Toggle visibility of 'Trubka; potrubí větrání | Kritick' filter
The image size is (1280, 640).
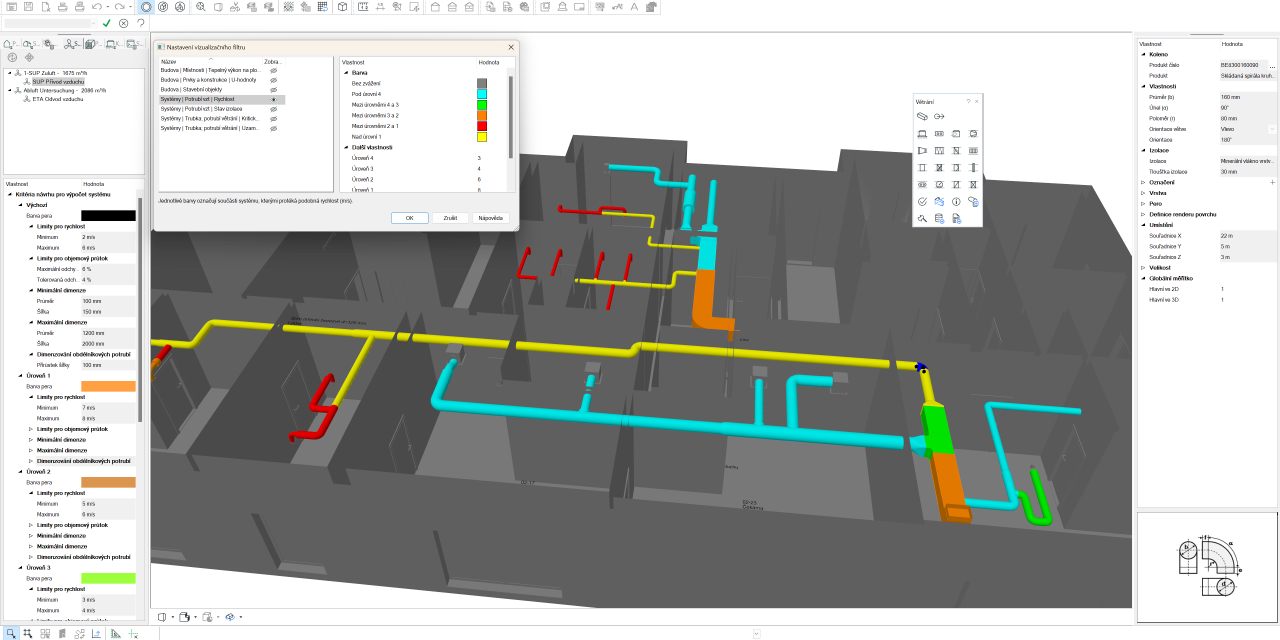coord(273,118)
